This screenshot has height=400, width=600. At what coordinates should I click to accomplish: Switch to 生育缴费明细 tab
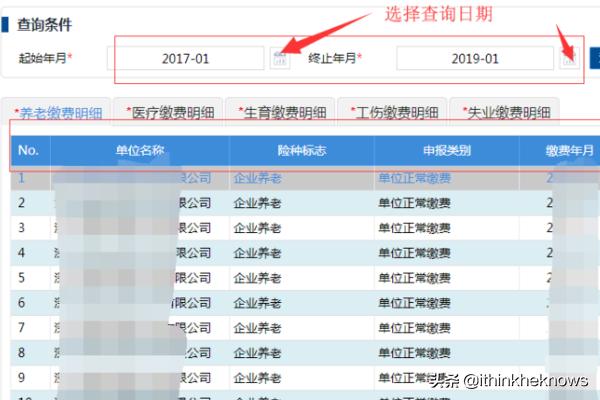pyautogui.click(x=280, y=112)
